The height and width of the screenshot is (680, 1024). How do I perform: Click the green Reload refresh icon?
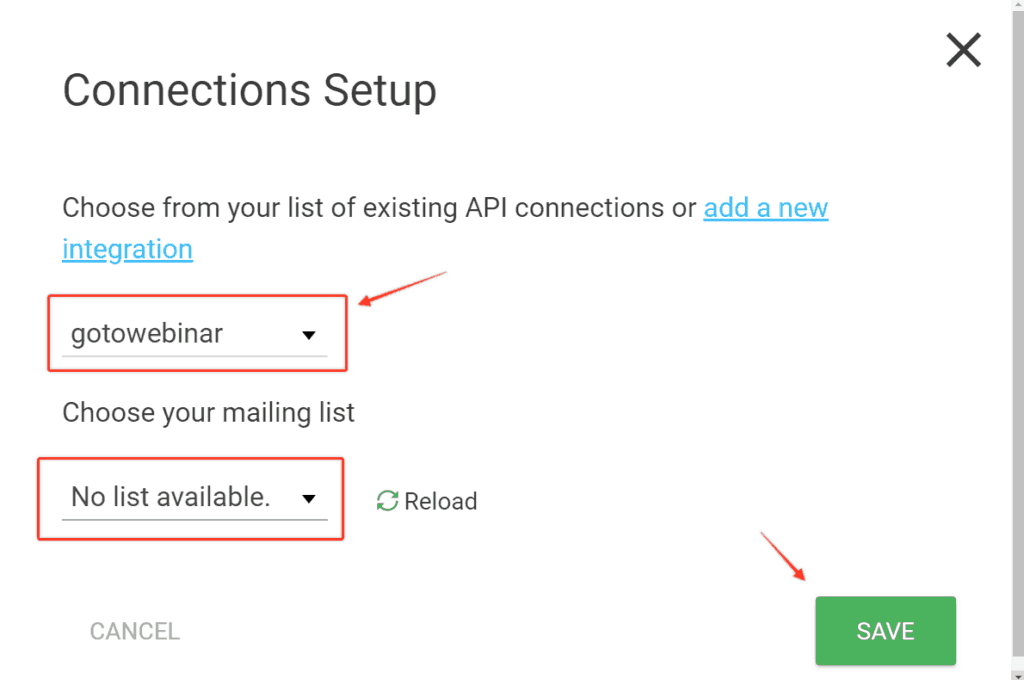tap(387, 501)
